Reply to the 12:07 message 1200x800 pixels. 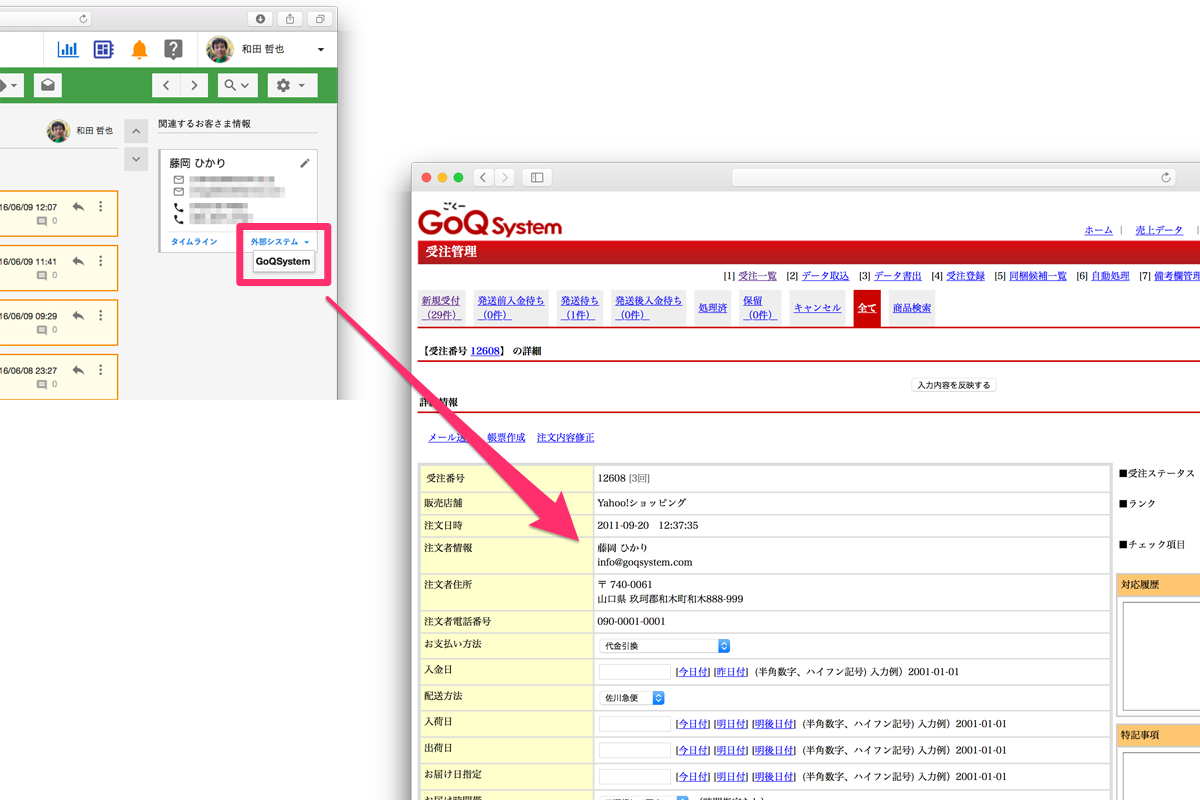pyautogui.click(x=78, y=206)
